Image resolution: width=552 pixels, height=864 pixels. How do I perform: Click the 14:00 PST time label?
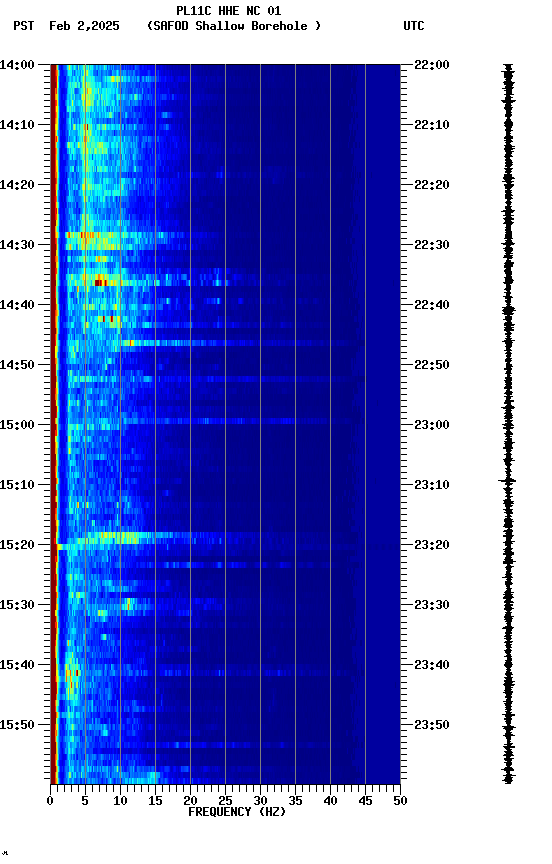pyautogui.click(x=17, y=65)
